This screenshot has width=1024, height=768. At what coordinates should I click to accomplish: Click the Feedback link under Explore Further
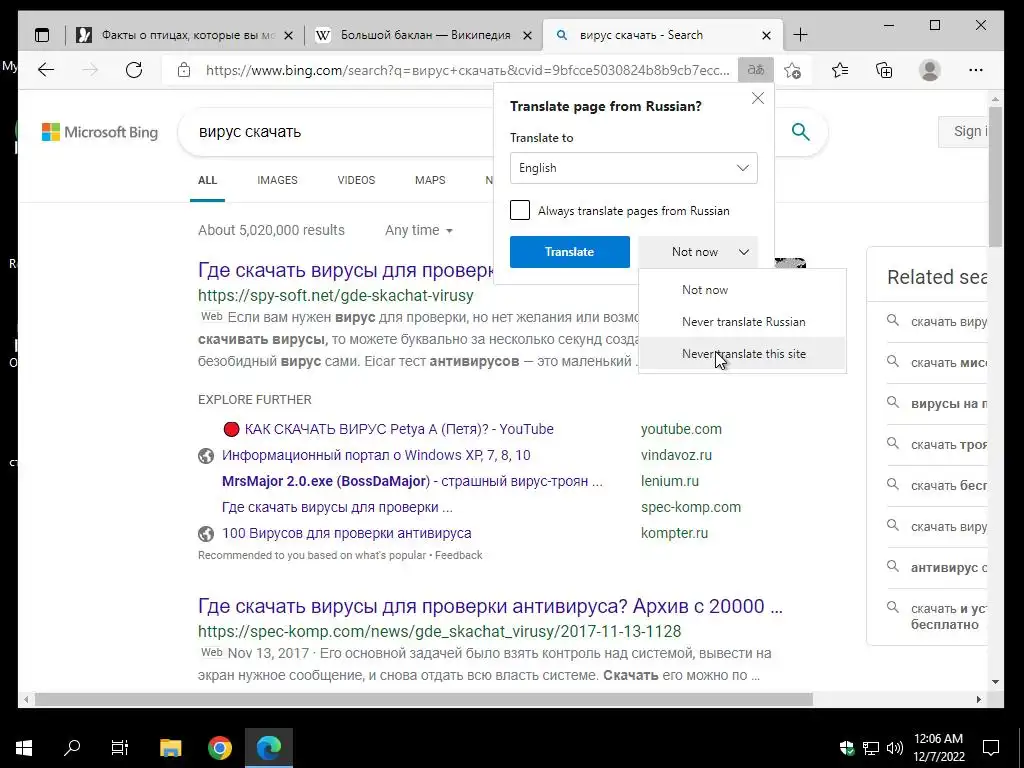pyautogui.click(x=458, y=555)
